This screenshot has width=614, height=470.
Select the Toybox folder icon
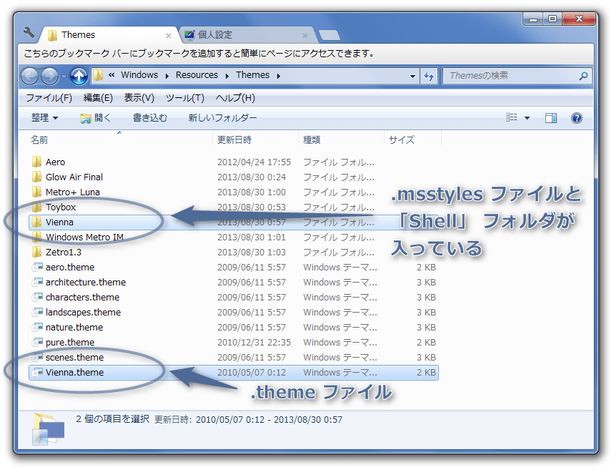tap(37, 207)
